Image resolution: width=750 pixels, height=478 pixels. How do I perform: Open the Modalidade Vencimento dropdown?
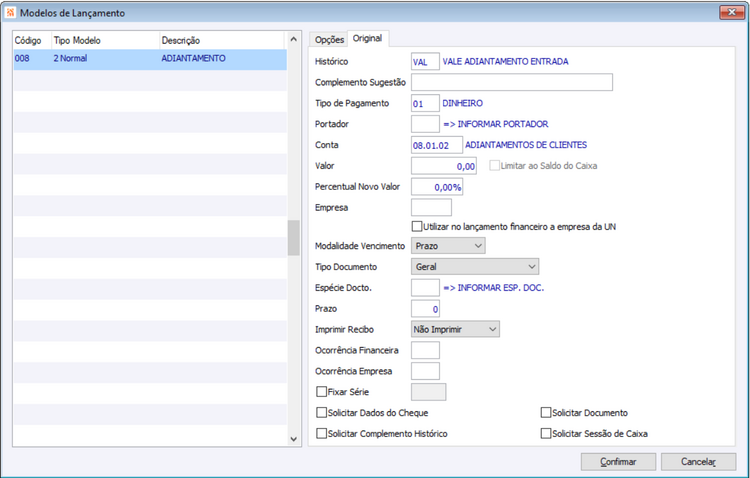coord(448,246)
